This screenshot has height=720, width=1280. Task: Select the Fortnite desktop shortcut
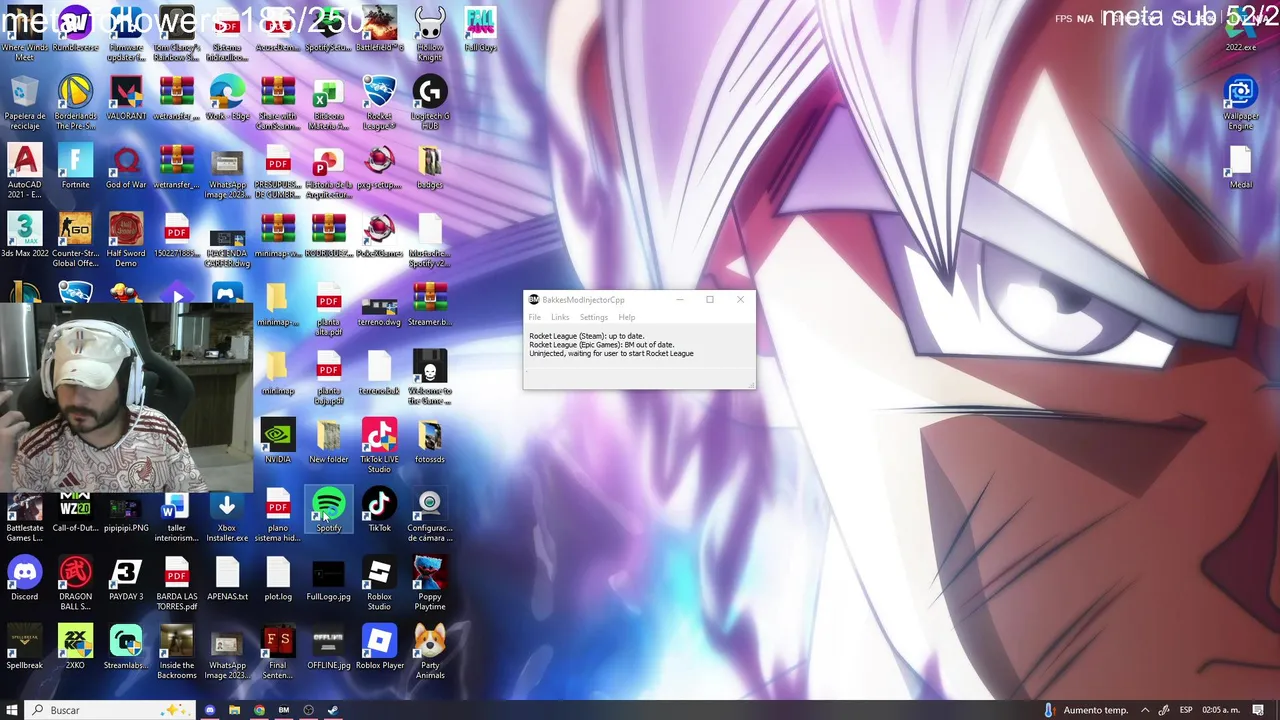(x=75, y=166)
